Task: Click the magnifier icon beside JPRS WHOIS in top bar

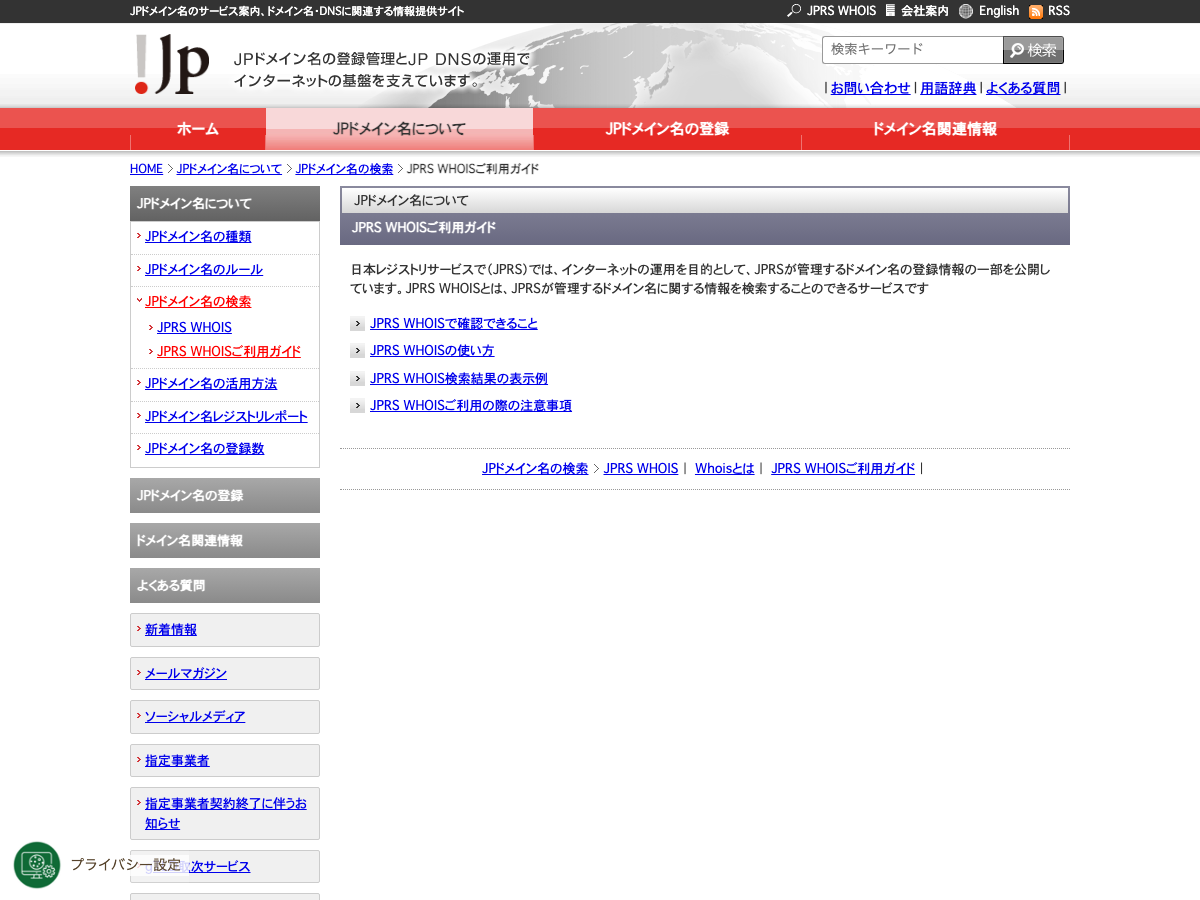Action: point(794,11)
